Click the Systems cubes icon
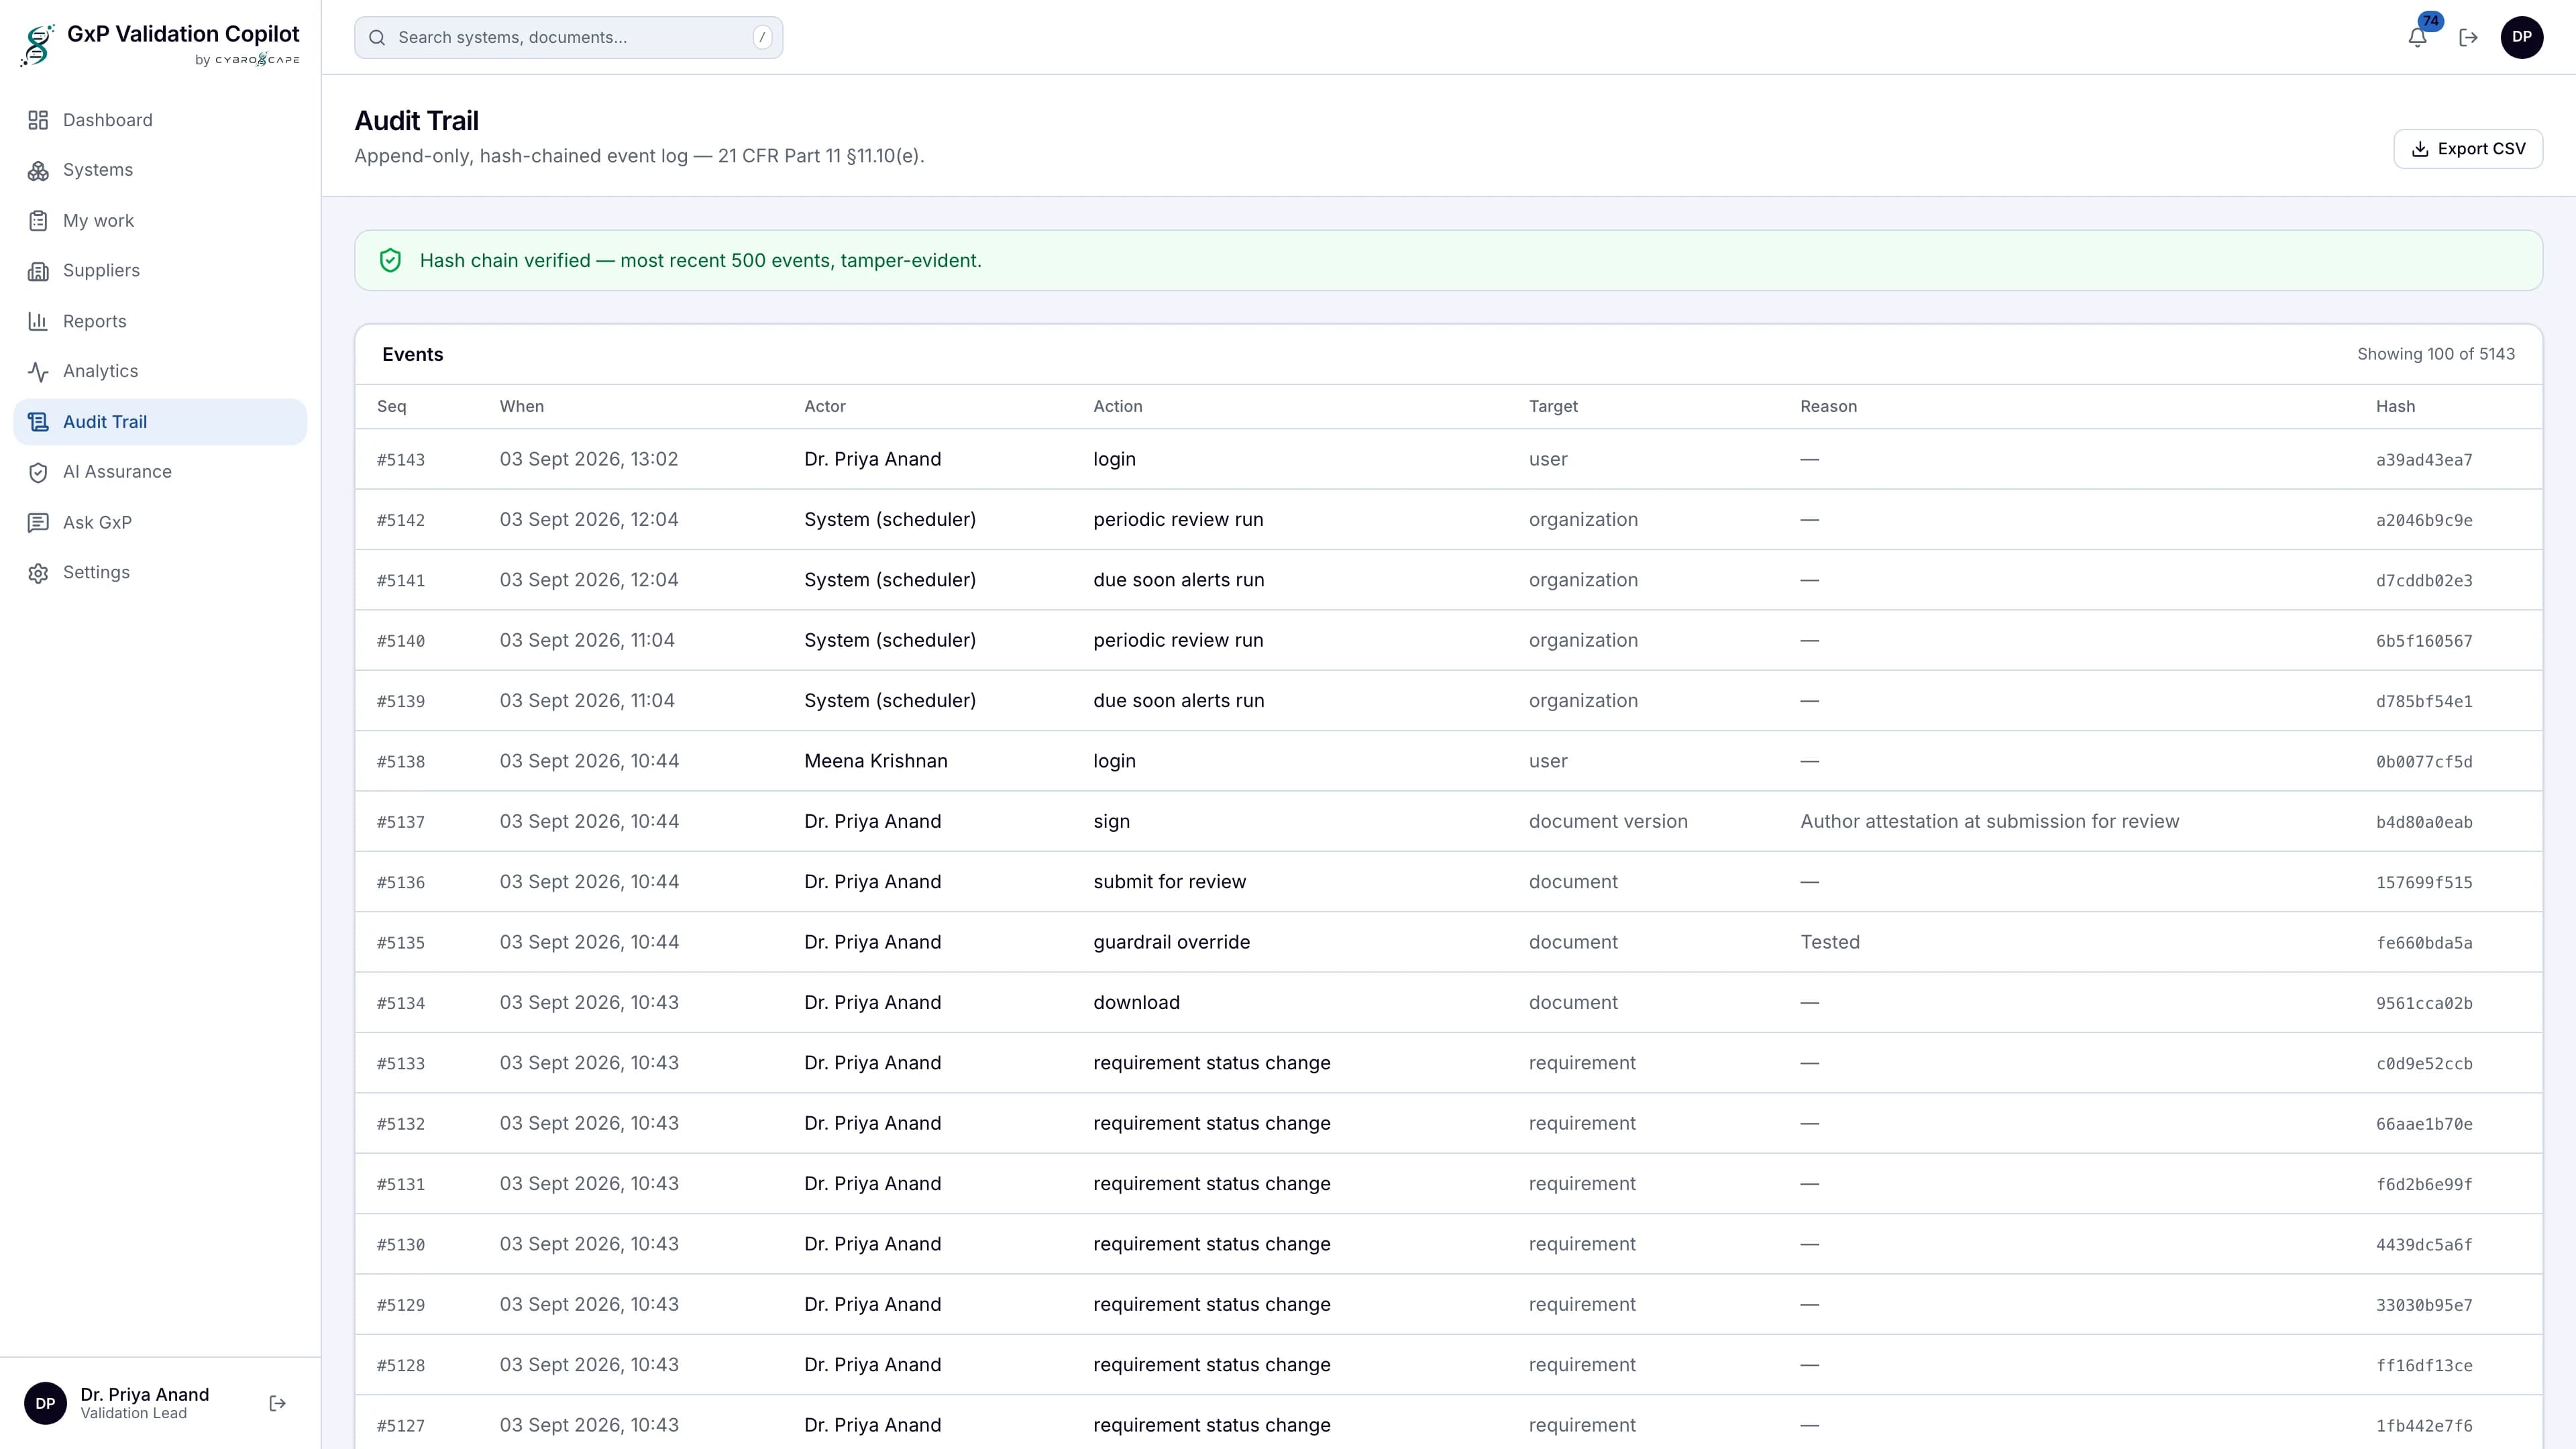Viewport: 2576px width, 1449px height. [x=38, y=170]
